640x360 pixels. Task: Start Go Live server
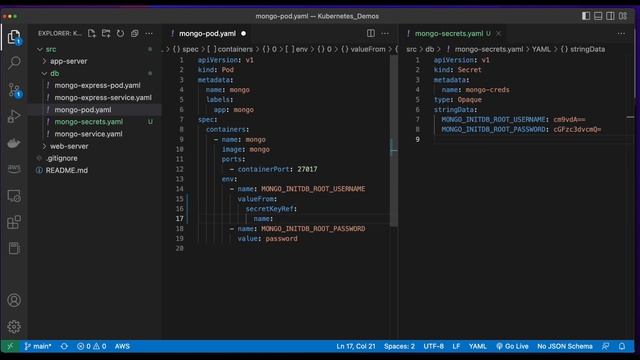(x=512, y=346)
